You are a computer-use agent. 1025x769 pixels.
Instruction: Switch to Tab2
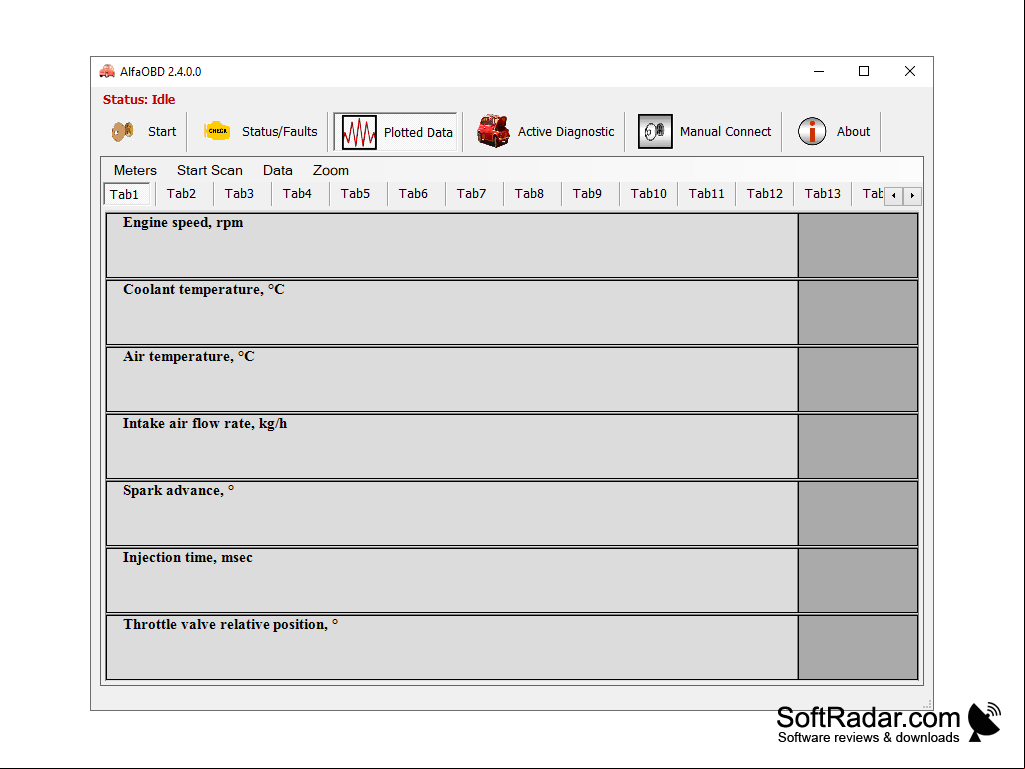click(x=181, y=194)
